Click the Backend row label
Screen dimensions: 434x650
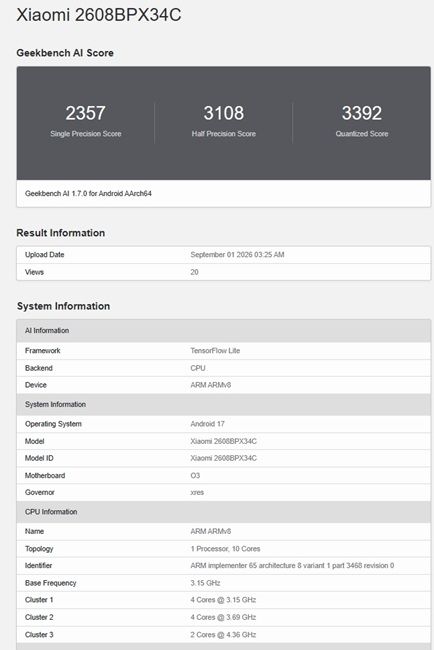pos(39,368)
